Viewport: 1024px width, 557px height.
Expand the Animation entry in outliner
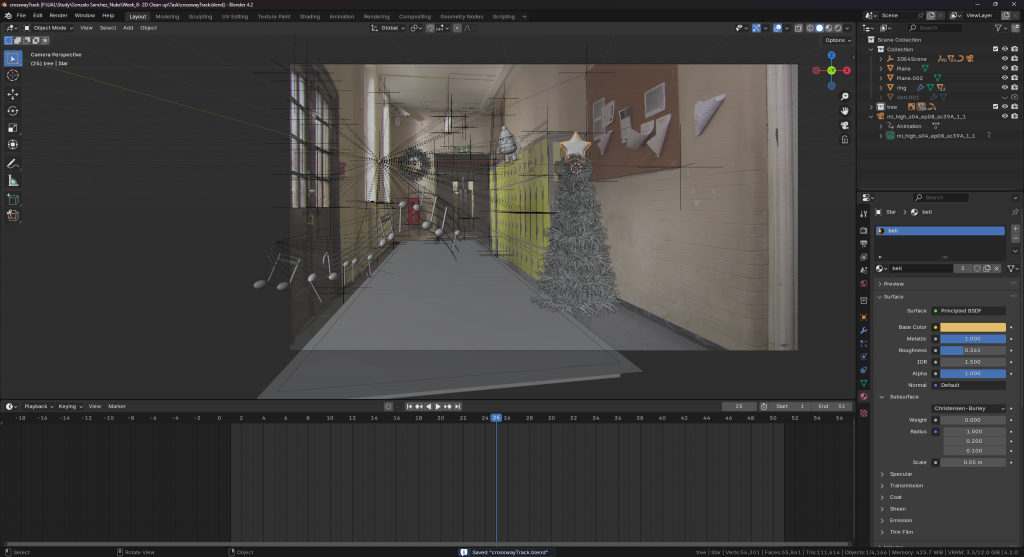click(881, 126)
